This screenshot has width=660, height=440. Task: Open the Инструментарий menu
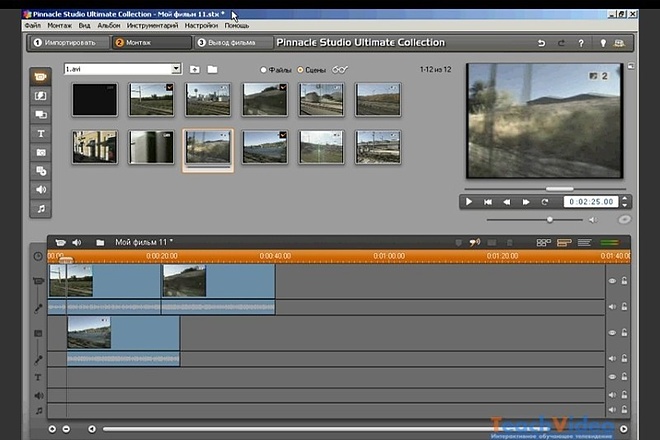152,26
